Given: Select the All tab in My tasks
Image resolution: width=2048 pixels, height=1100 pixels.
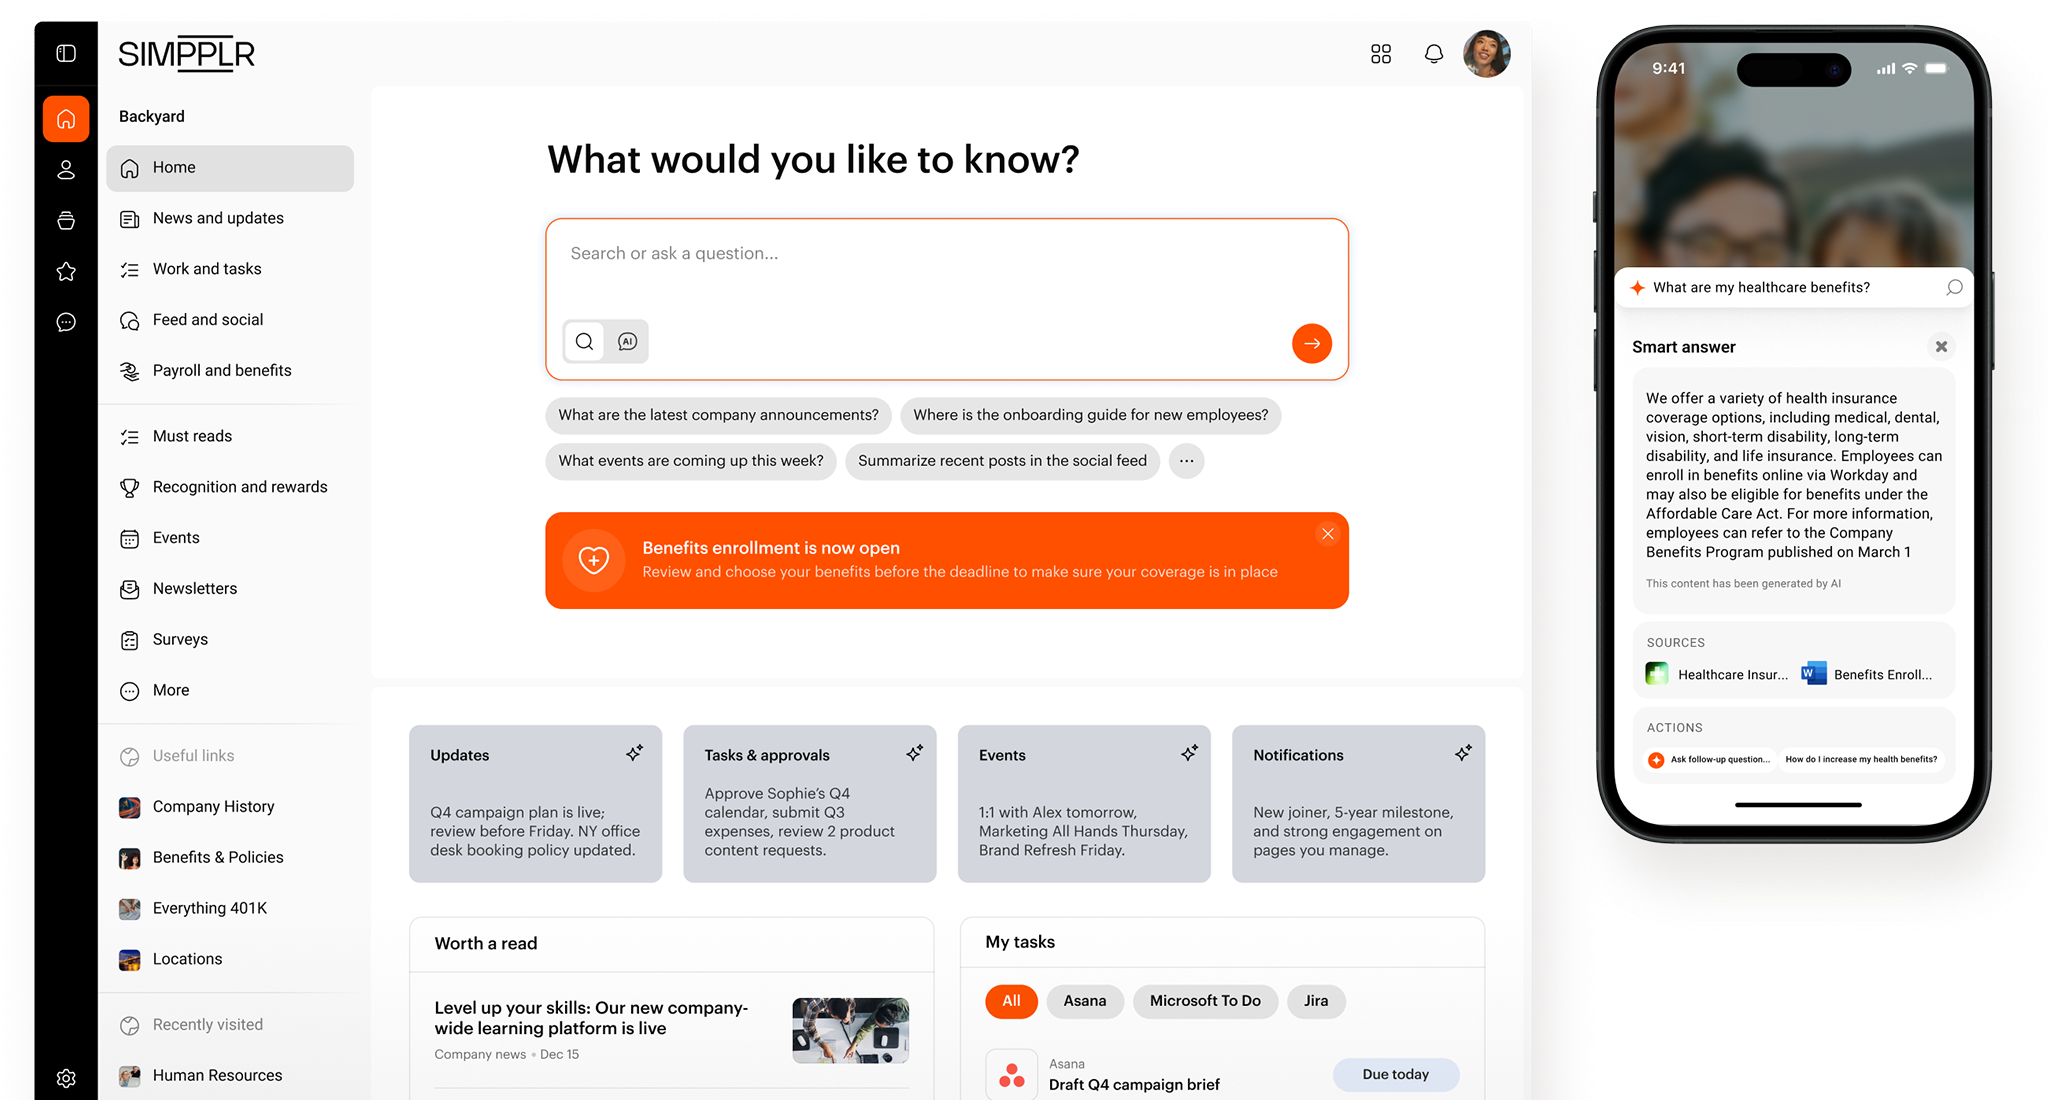Looking at the screenshot, I should point(1011,1001).
